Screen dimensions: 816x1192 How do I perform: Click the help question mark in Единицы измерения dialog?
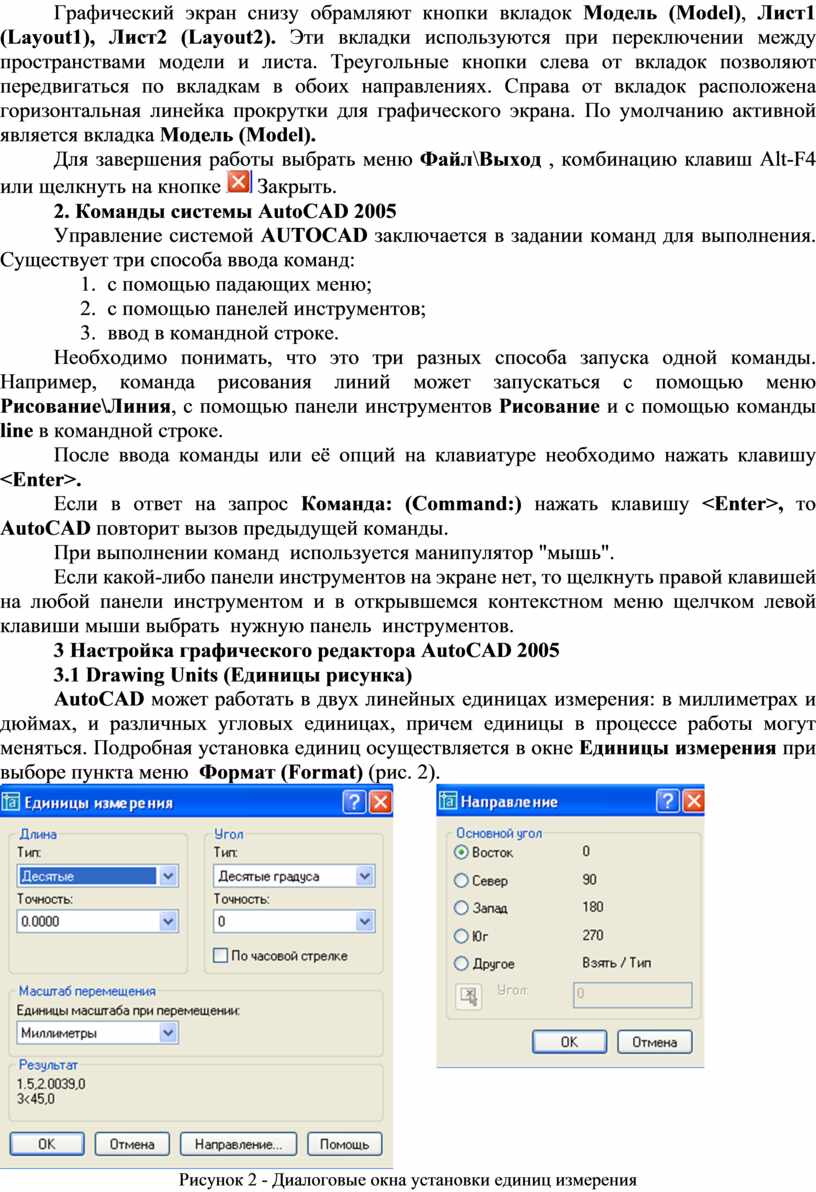click(354, 802)
